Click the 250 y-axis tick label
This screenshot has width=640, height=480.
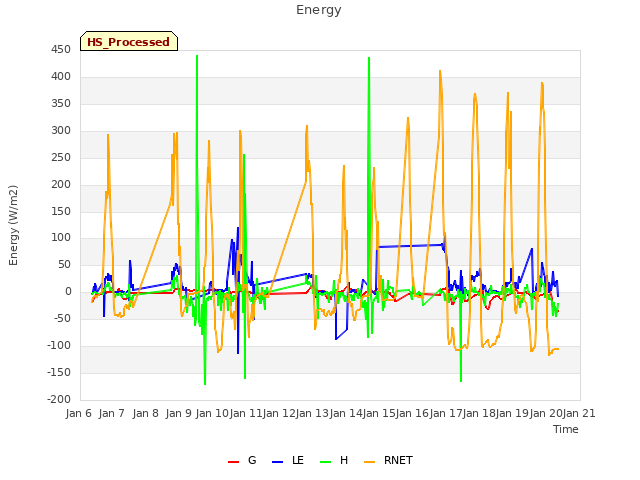(x=61, y=157)
